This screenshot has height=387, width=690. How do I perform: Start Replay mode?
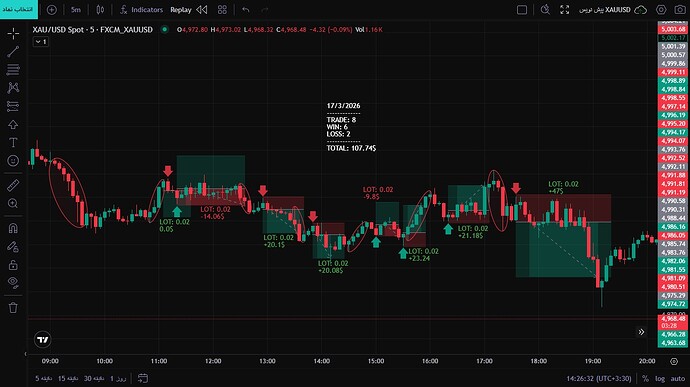click(x=181, y=10)
